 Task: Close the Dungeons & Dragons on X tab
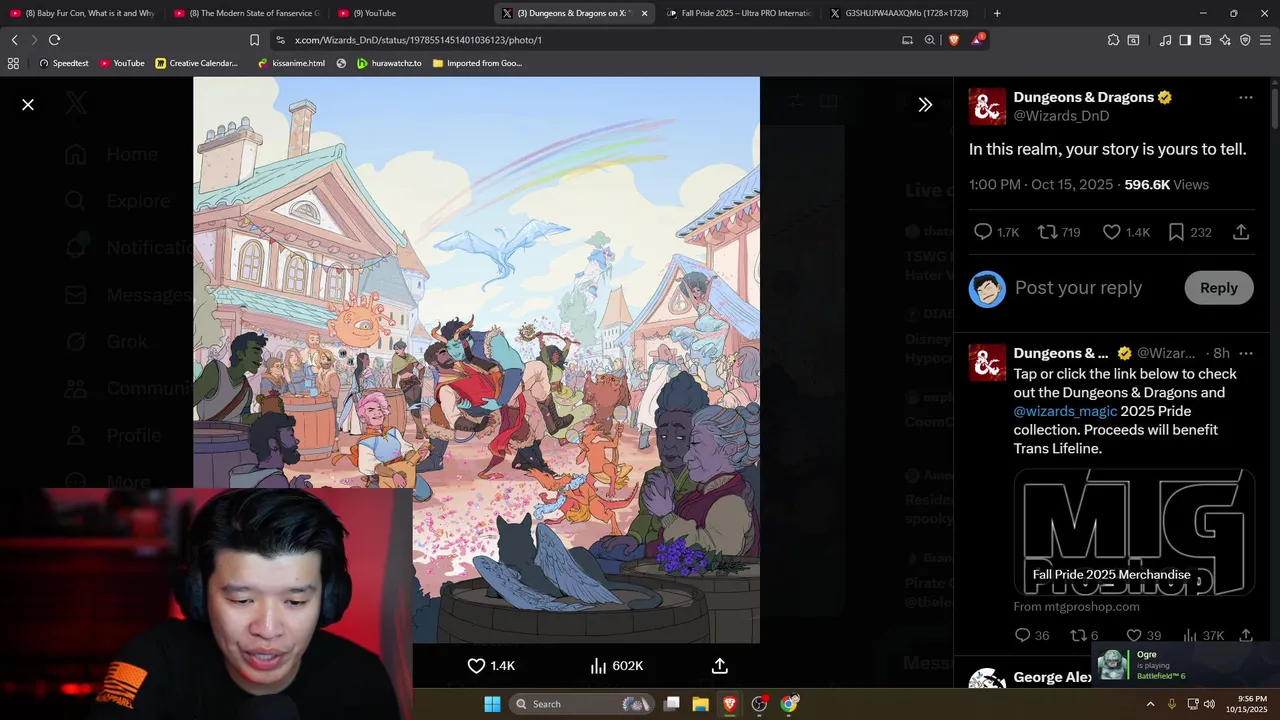(x=644, y=13)
